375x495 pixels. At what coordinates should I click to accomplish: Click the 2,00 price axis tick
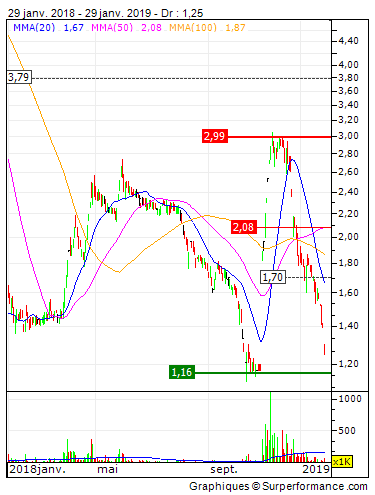348,237
